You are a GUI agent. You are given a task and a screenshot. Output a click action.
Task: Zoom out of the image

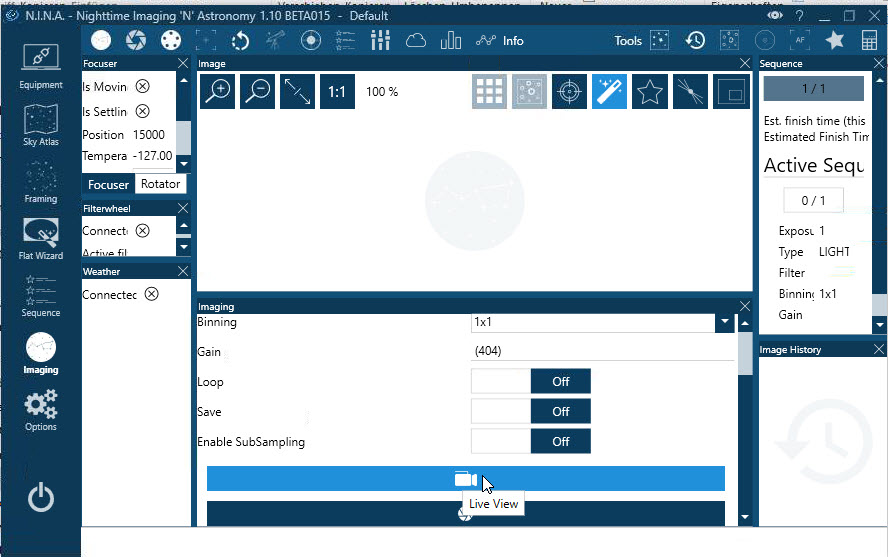258,91
